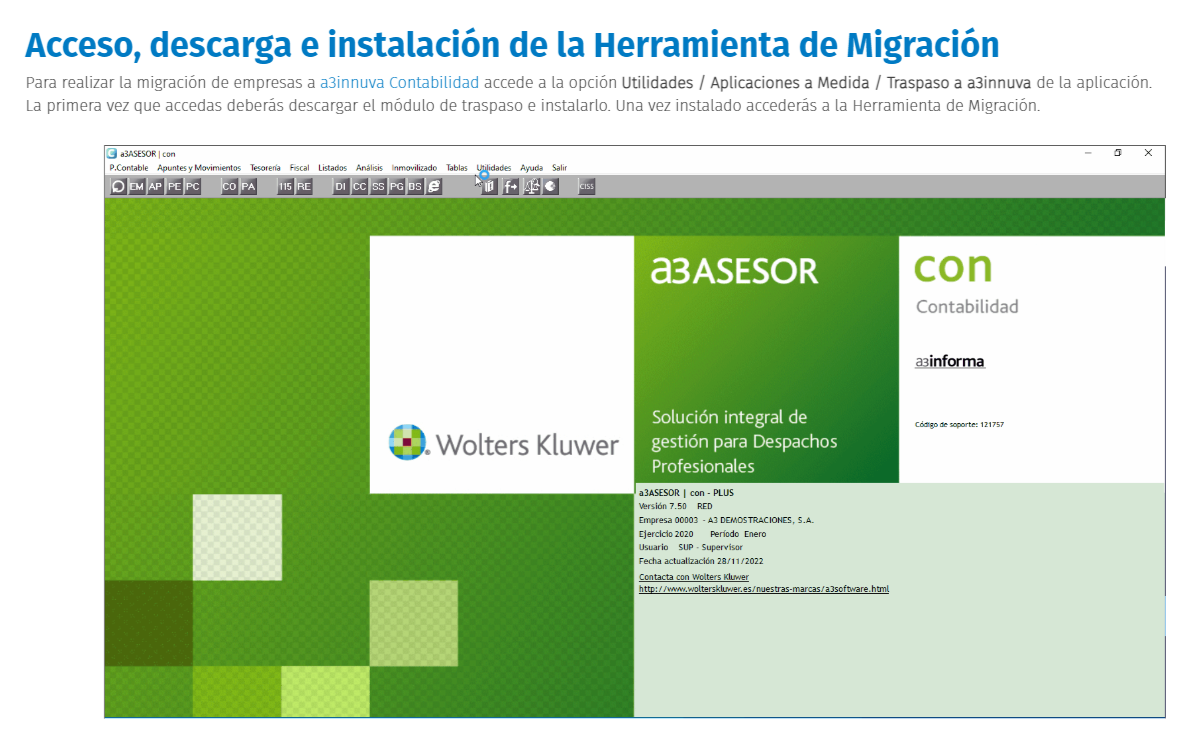
Task: Minimize the a3ASESOR window
Action: 1088,153
